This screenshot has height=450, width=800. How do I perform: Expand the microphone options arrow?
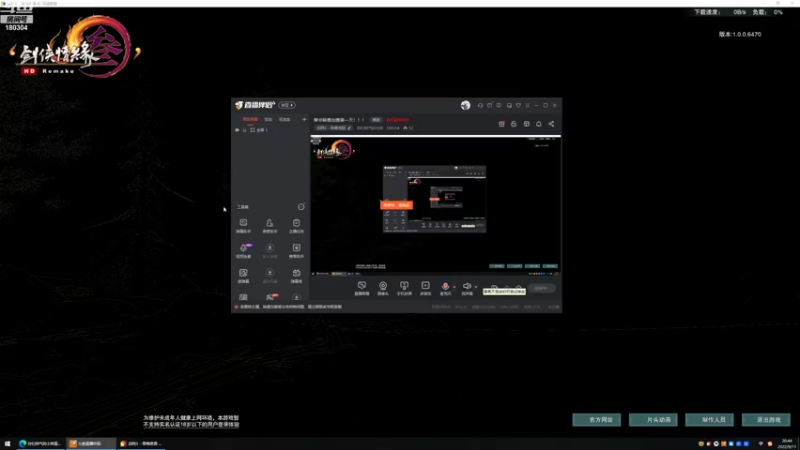454,287
